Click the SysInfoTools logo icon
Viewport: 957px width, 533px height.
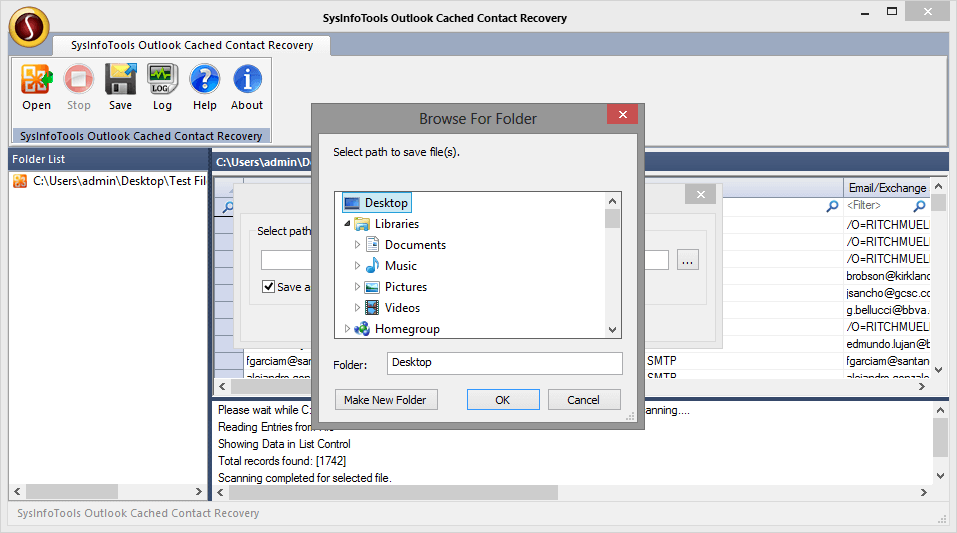click(29, 27)
